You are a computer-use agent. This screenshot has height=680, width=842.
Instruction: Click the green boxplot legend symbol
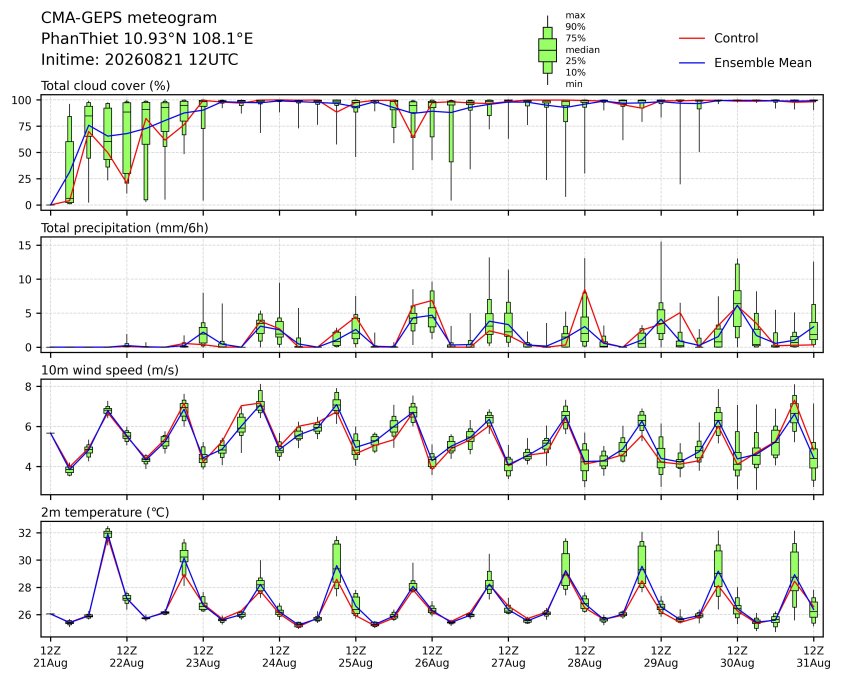547,50
